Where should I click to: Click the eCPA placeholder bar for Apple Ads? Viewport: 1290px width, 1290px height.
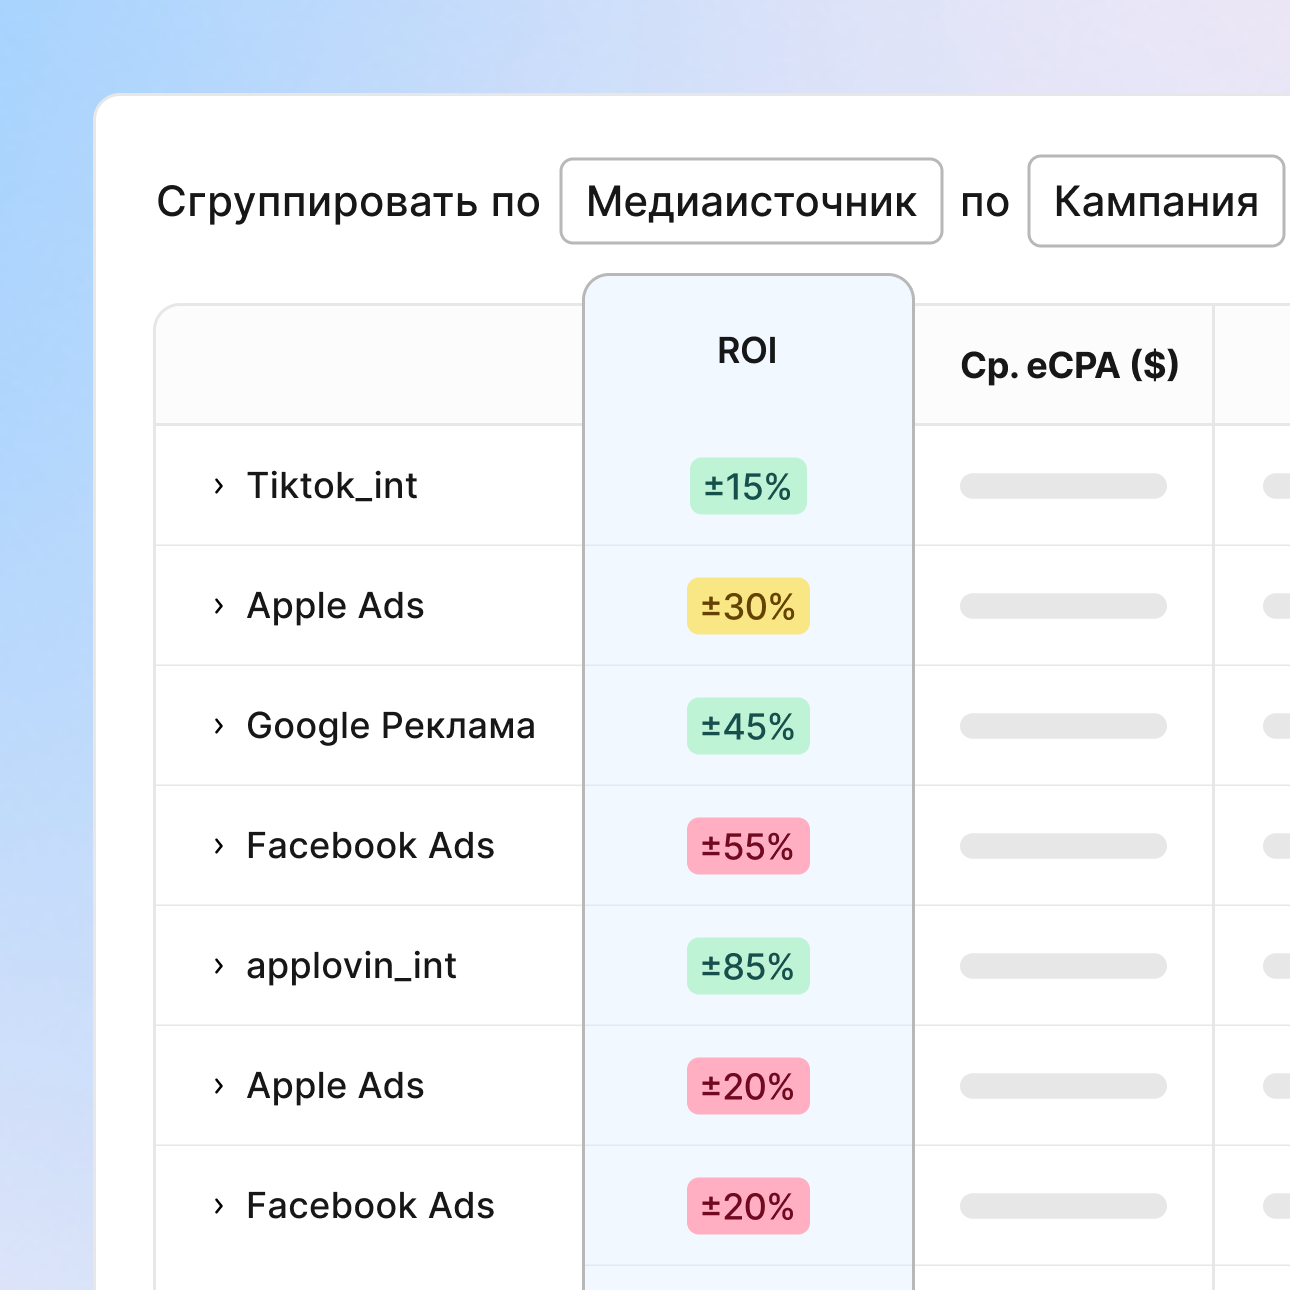point(1063,606)
